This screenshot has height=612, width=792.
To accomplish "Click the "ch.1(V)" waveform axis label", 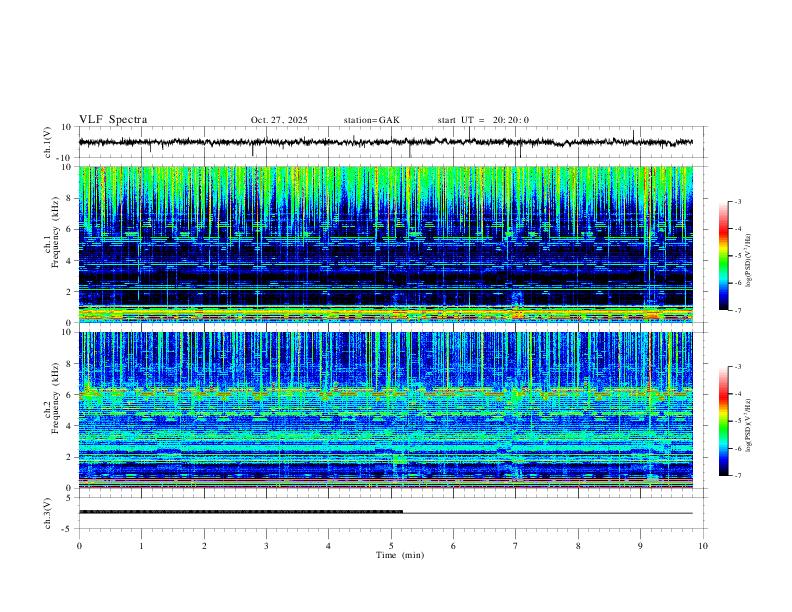I will [x=48, y=142].
